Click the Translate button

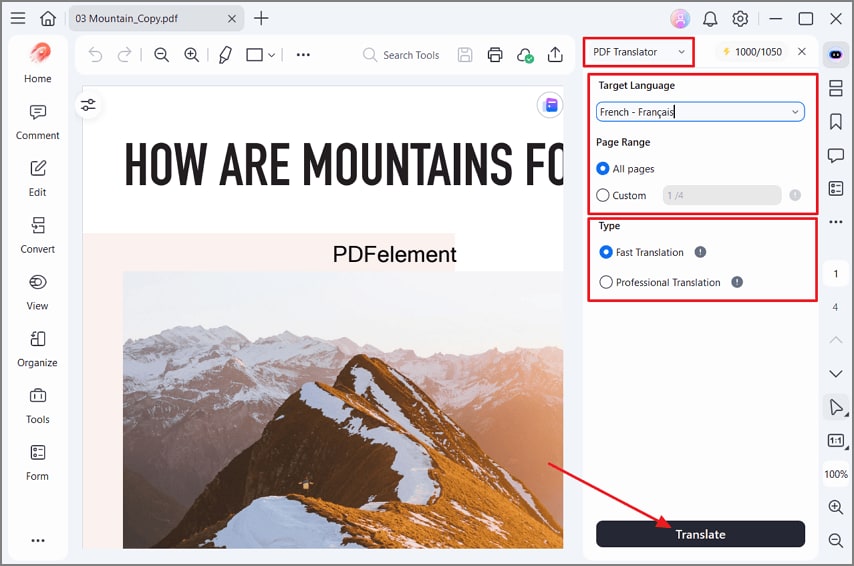(700, 534)
